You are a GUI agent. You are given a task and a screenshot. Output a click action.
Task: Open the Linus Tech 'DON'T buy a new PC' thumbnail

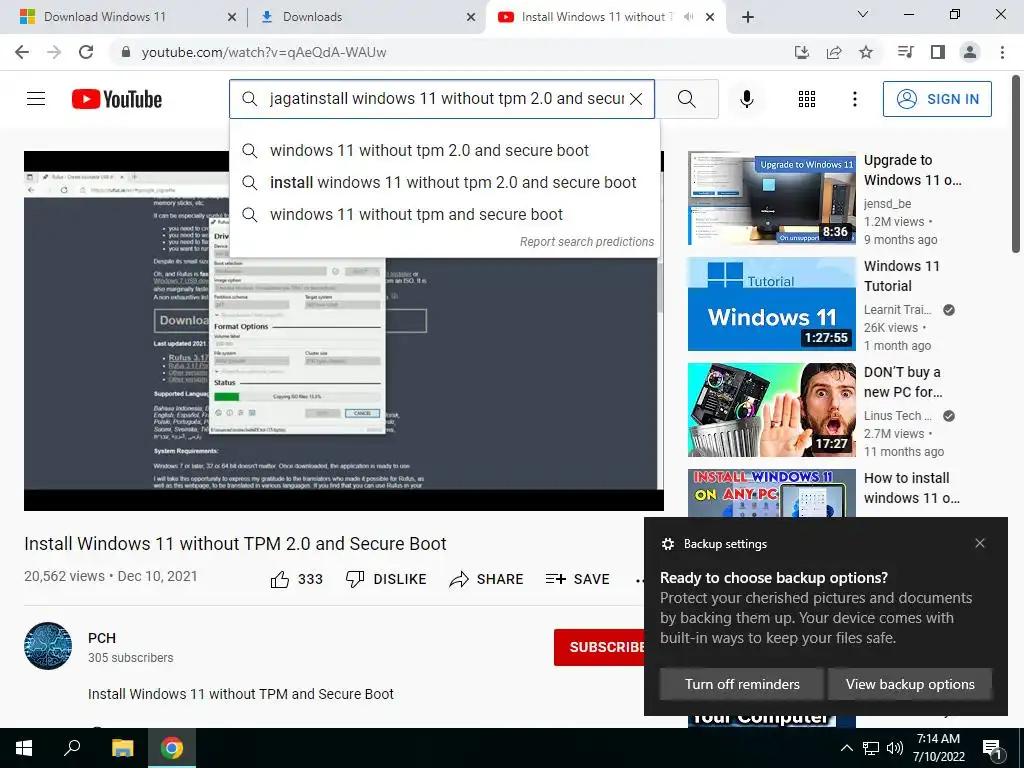771,410
